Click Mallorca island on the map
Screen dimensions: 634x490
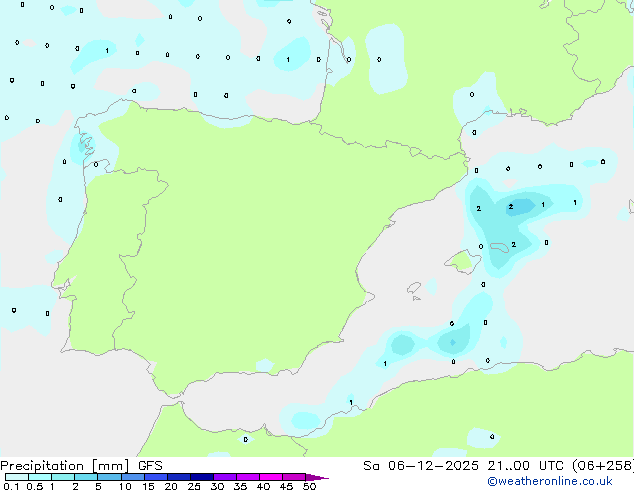tap(462, 262)
